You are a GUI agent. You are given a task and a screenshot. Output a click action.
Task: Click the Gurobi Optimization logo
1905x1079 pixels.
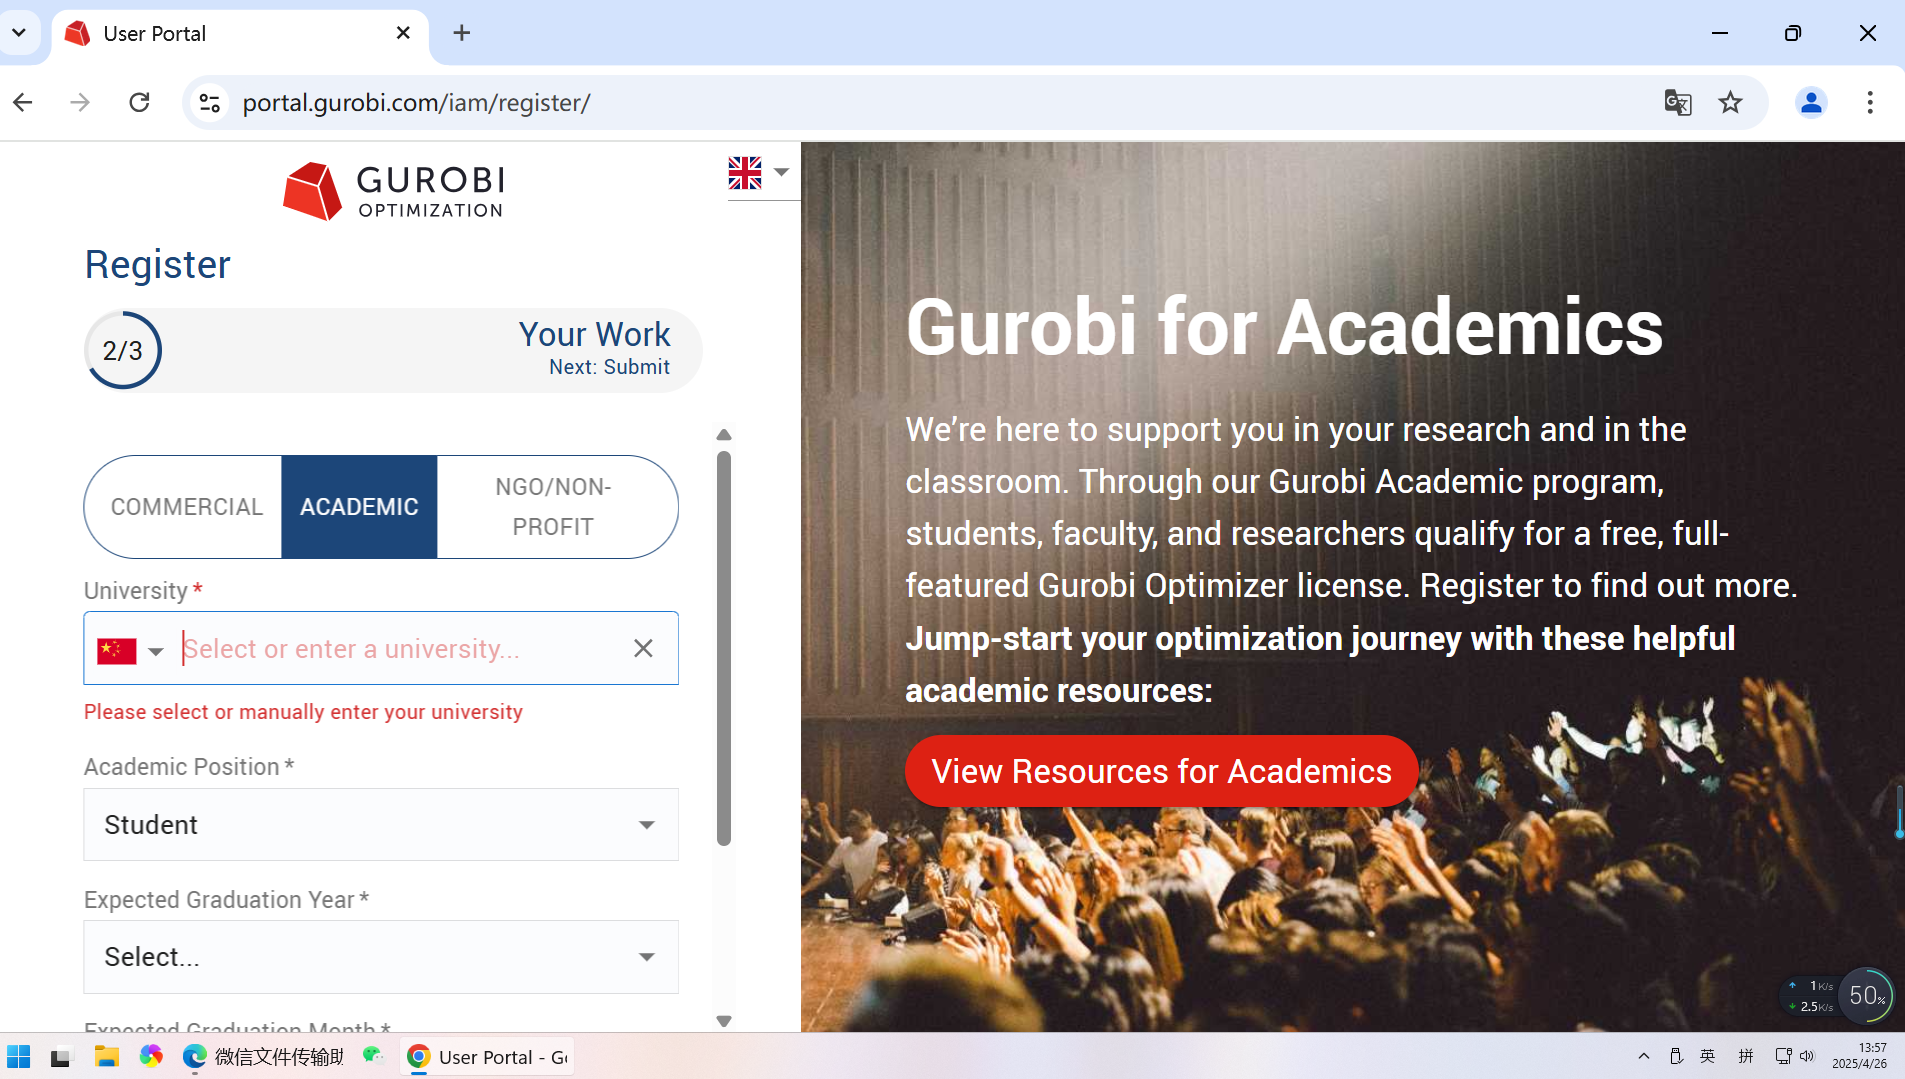[393, 190]
